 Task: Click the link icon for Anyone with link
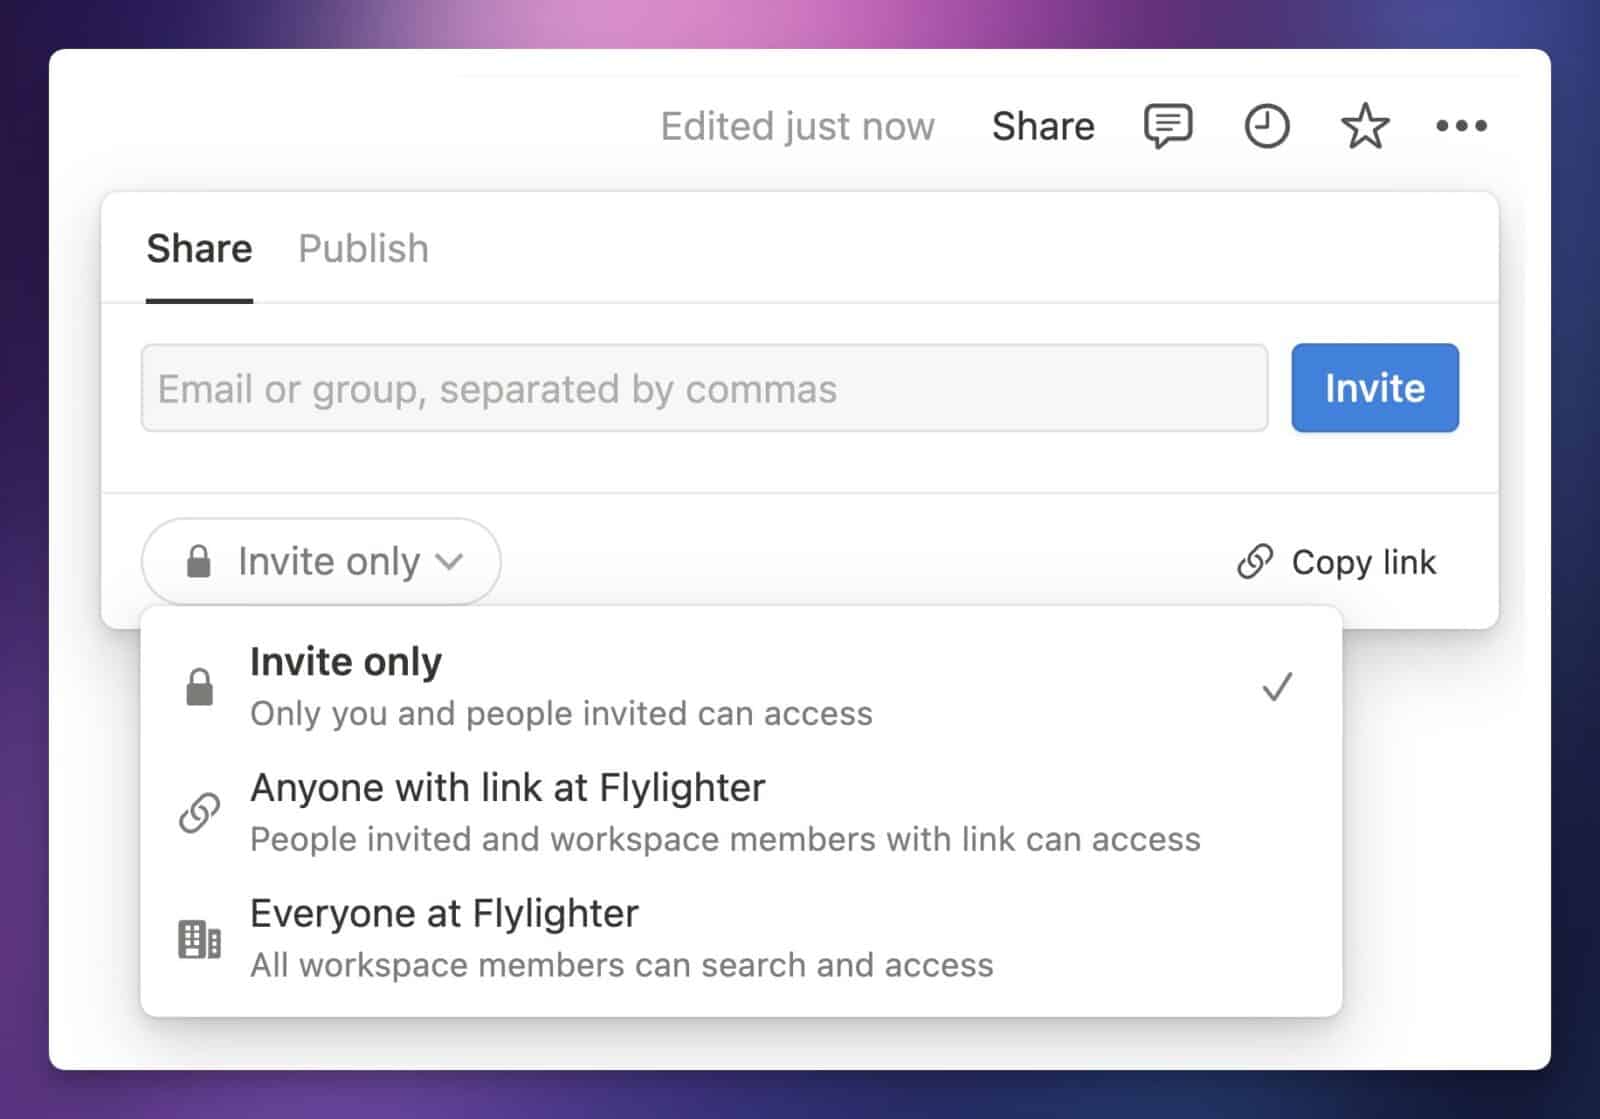pos(200,812)
